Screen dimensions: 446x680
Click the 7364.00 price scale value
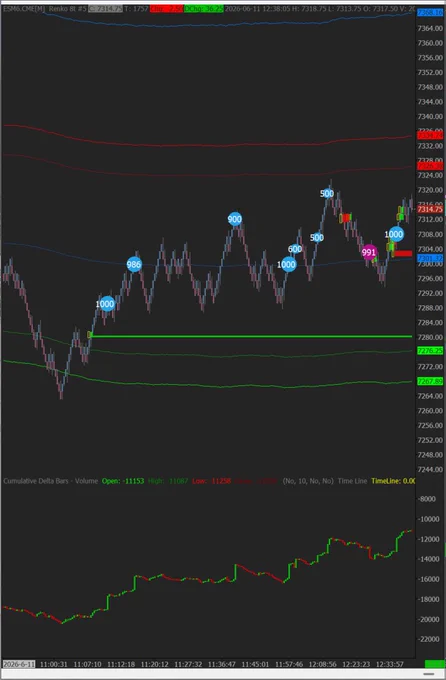tap(430, 28)
